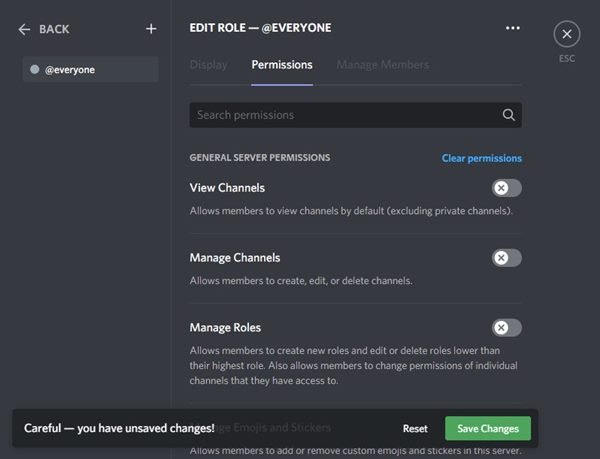
Task: Toggle the Manage Channels permission
Action: coord(507,258)
